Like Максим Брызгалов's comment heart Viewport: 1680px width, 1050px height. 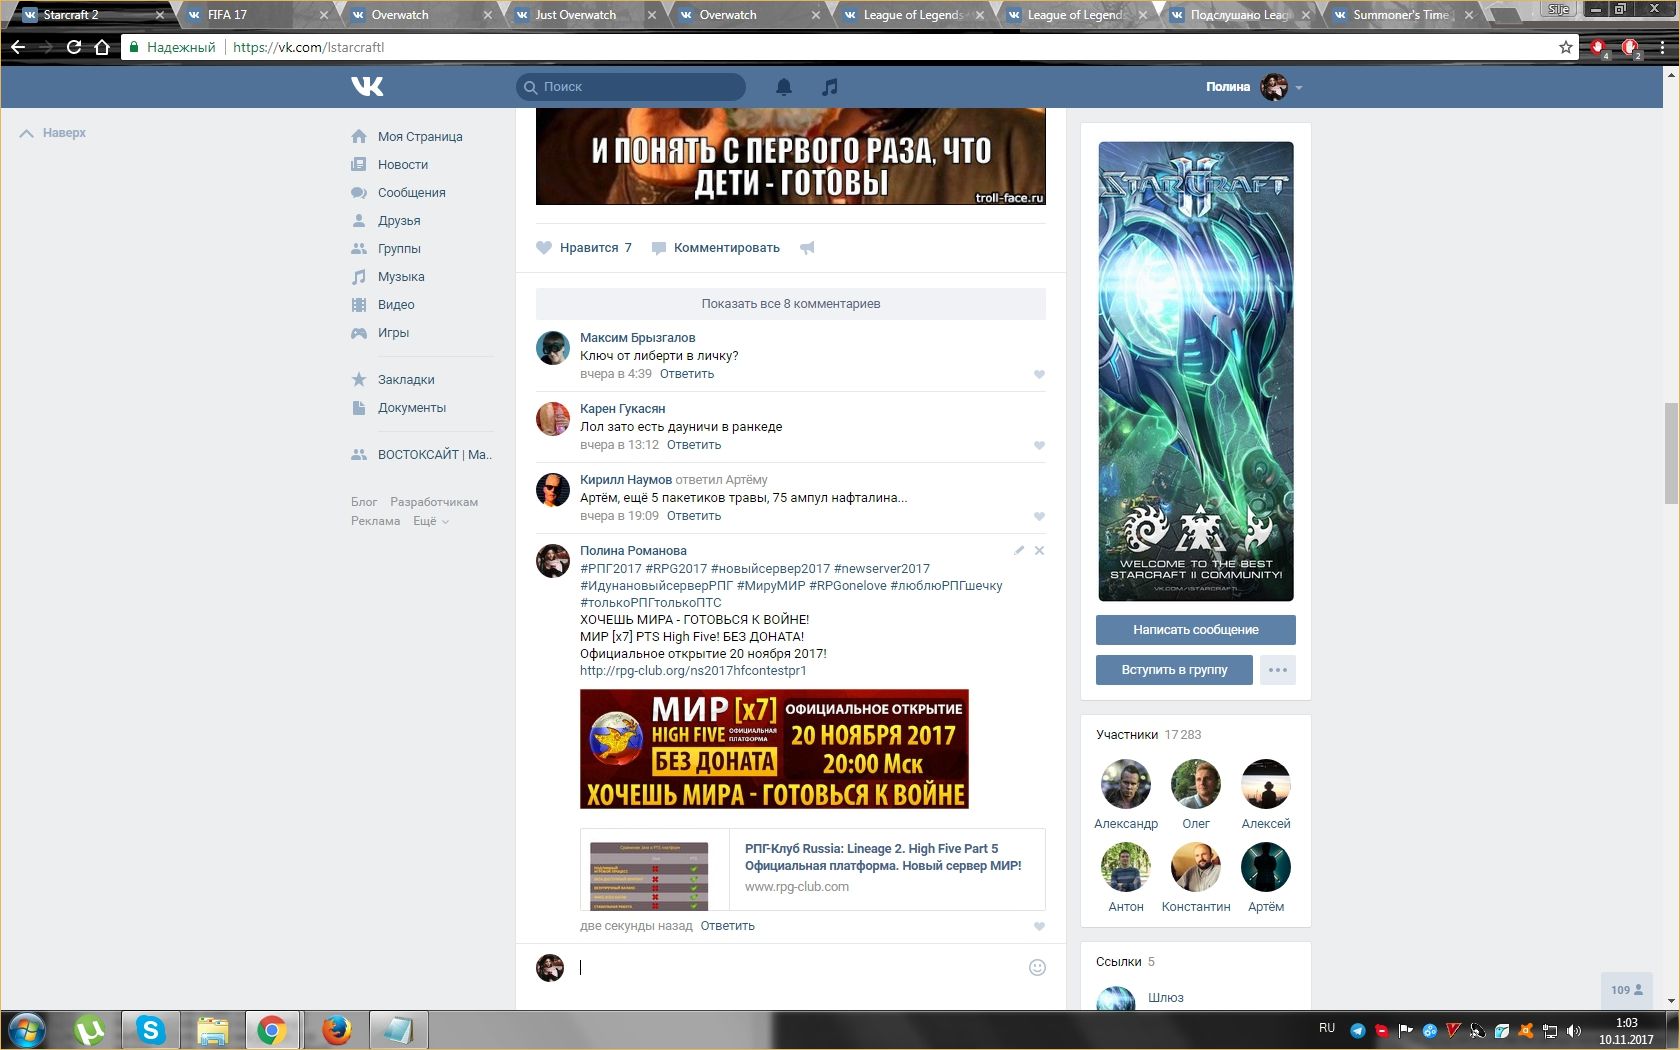(x=1039, y=375)
